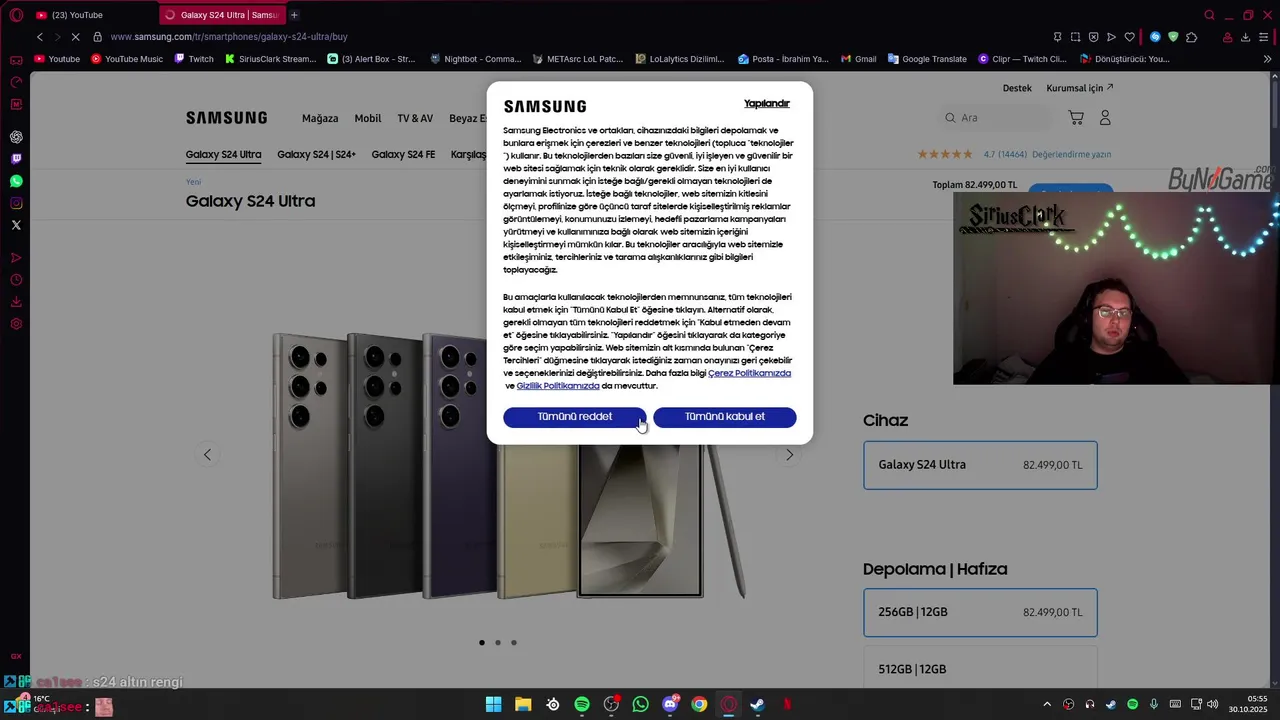Open the Gmail bookmark
1280x720 pixels.
pyautogui.click(x=859, y=59)
